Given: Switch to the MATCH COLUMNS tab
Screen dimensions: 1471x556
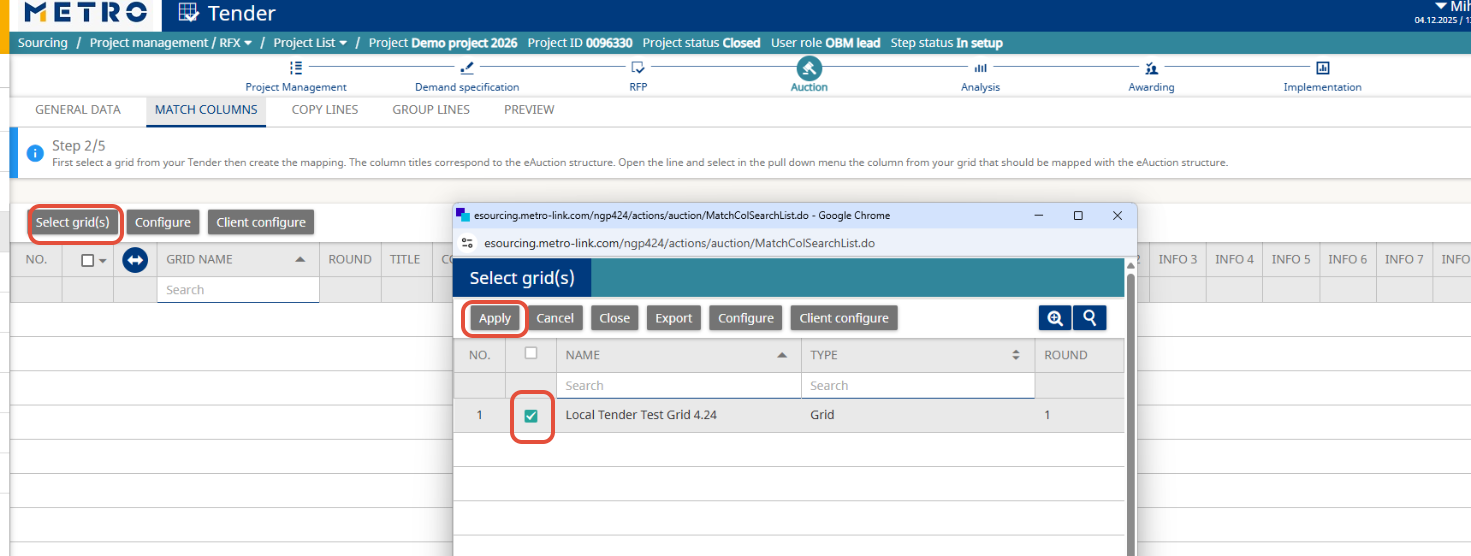Looking at the screenshot, I should pyautogui.click(x=206, y=110).
